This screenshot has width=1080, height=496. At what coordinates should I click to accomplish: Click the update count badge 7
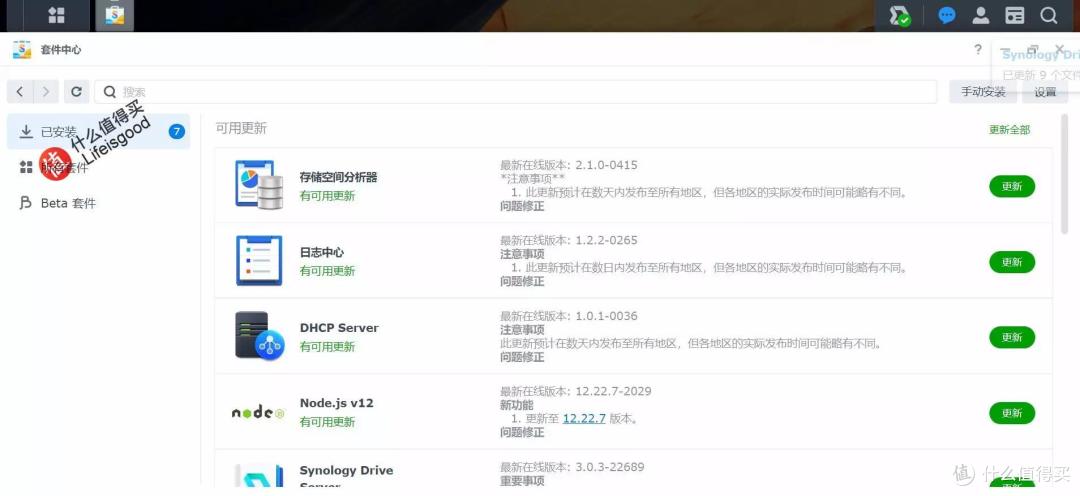click(x=177, y=132)
